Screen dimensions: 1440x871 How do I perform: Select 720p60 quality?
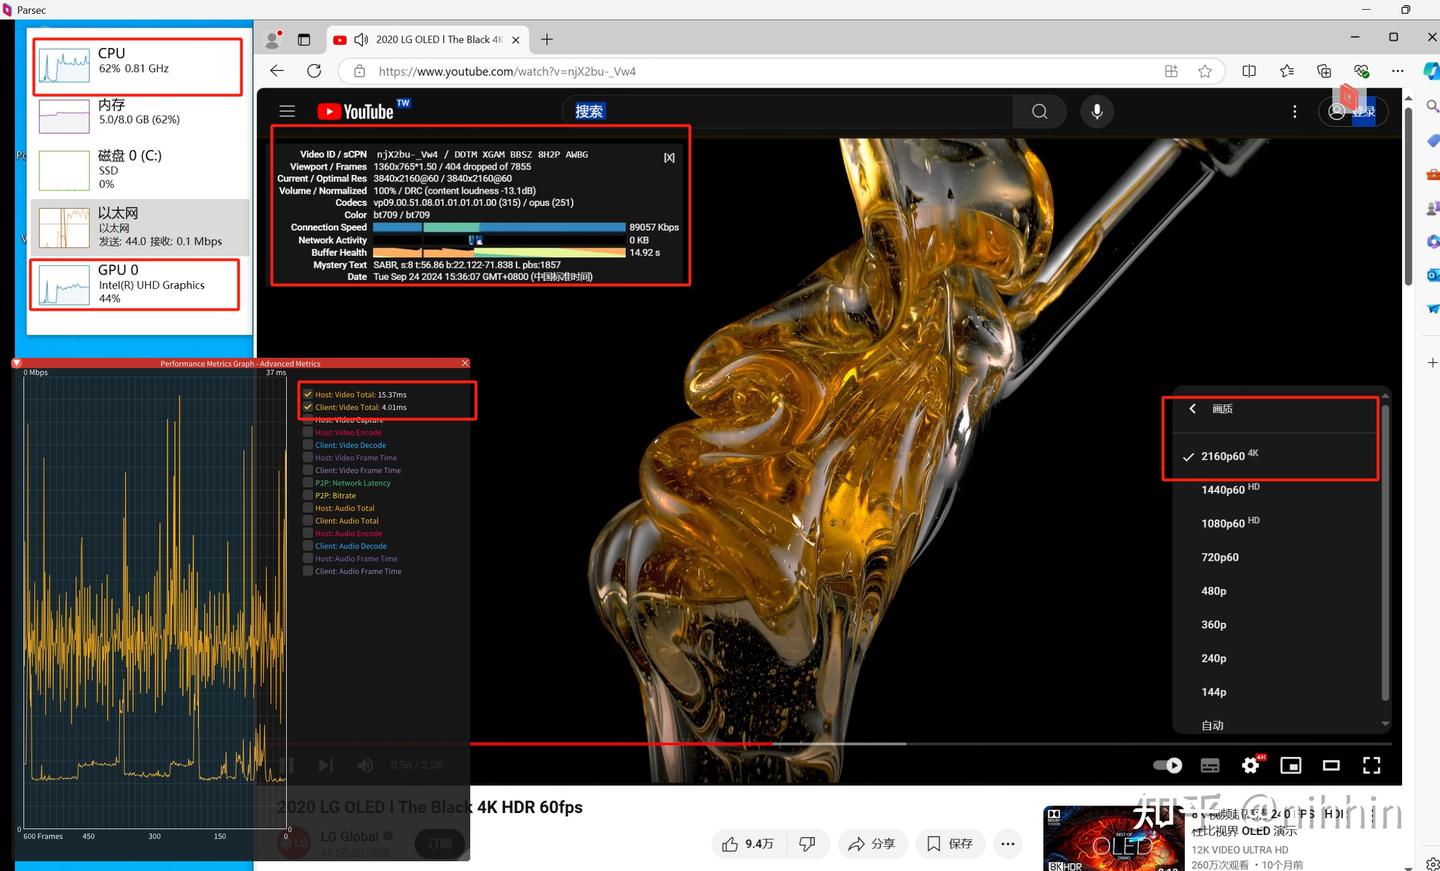1277,557
